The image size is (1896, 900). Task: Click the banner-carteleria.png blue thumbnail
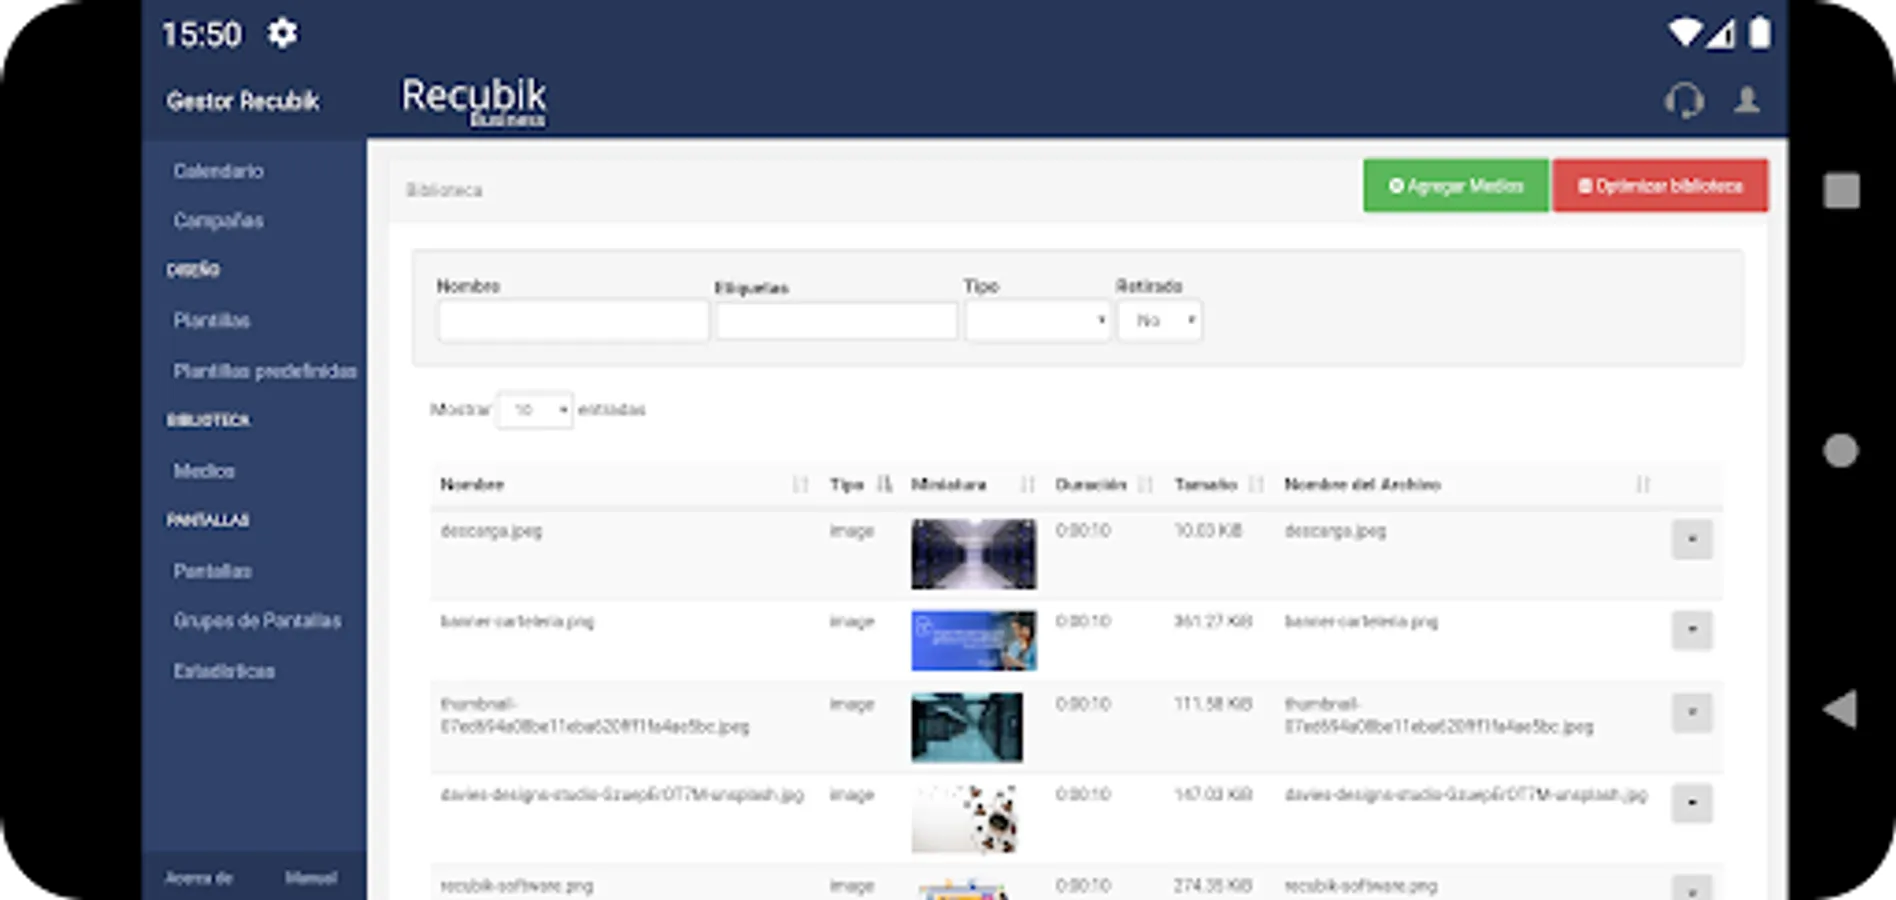(974, 640)
